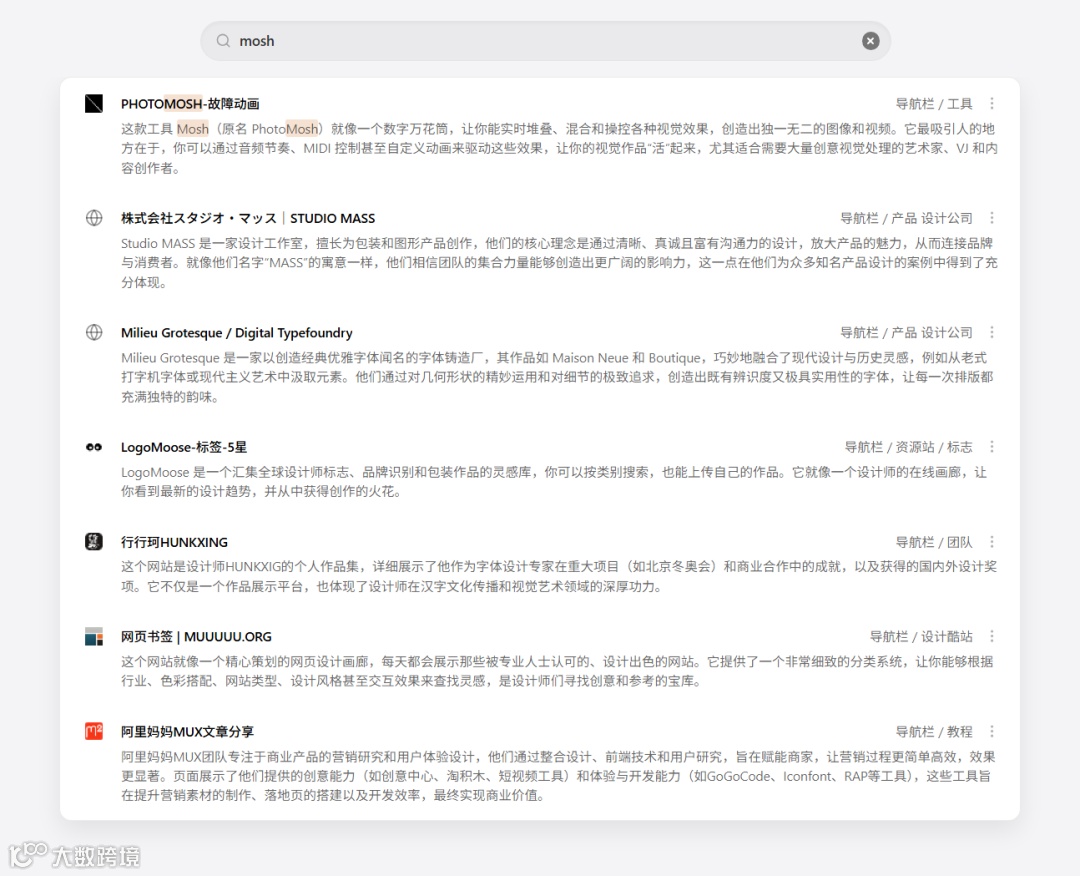Click breadcrumb 导航栏 / 资源站 / 标志

[x=908, y=447]
